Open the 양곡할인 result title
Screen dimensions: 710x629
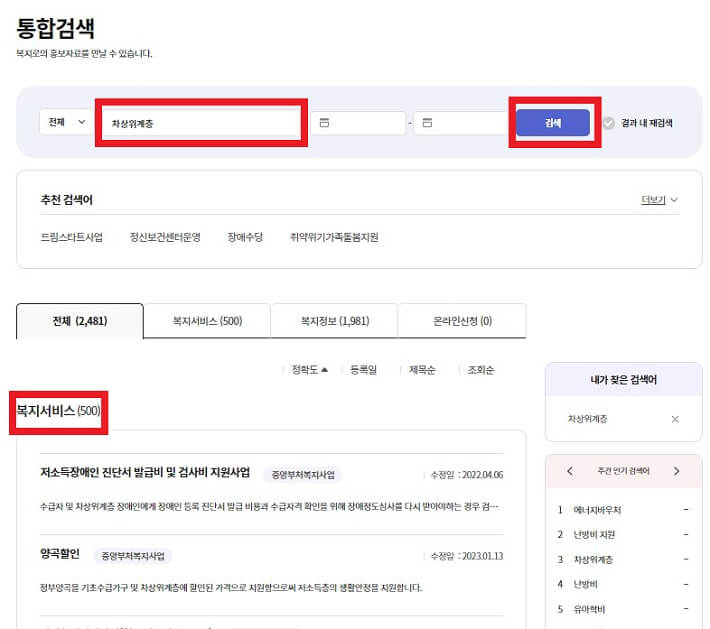point(60,553)
